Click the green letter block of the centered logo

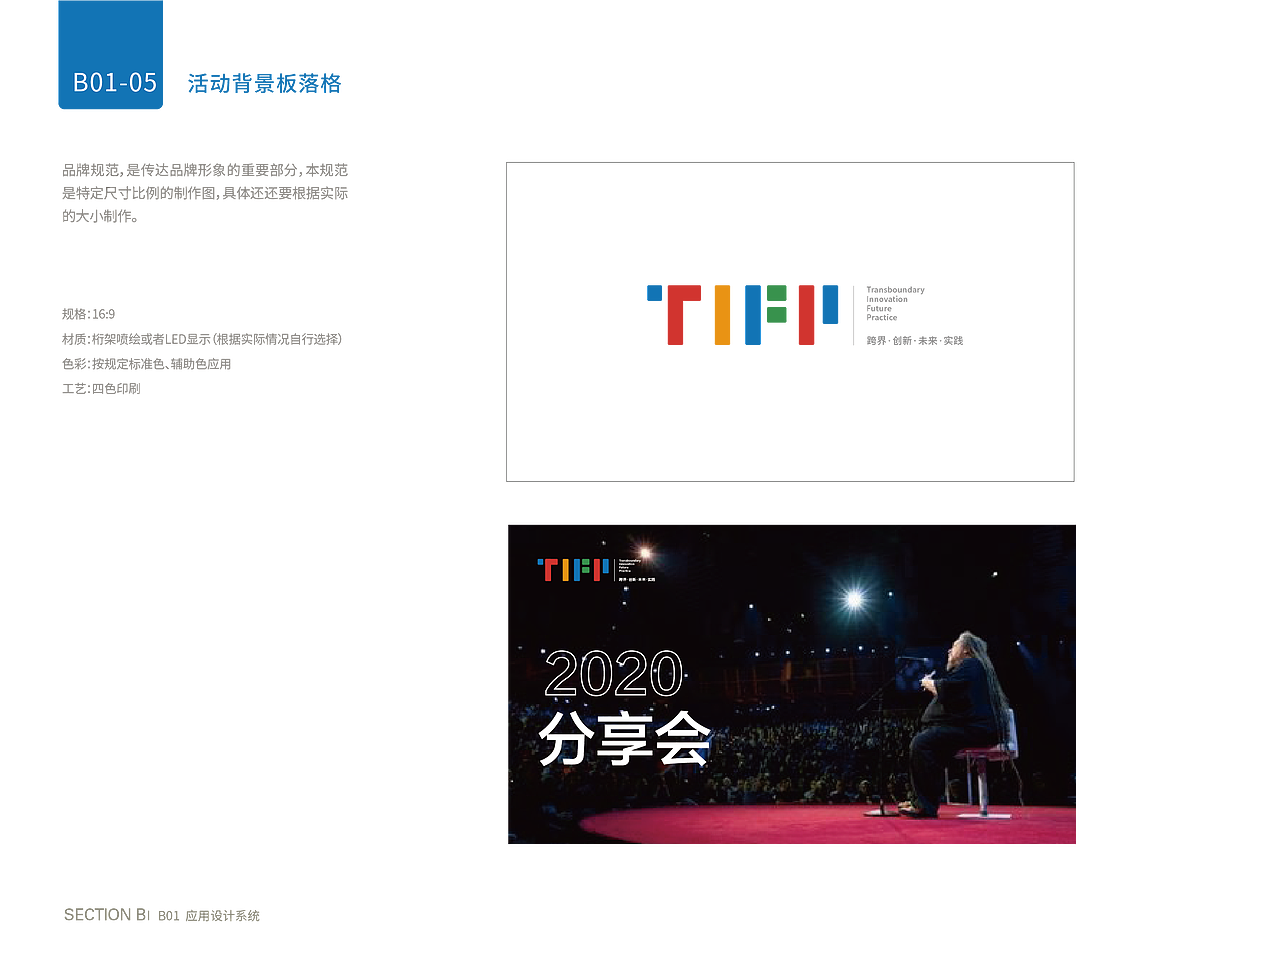click(x=776, y=305)
